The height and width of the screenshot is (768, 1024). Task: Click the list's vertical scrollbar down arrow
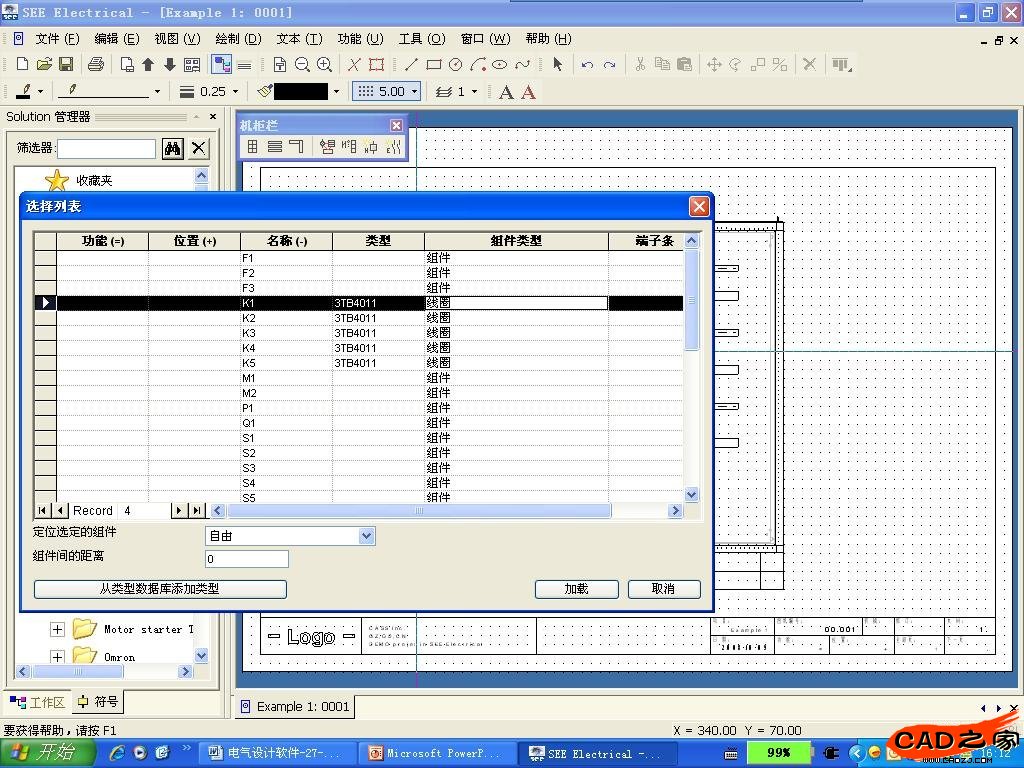691,494
